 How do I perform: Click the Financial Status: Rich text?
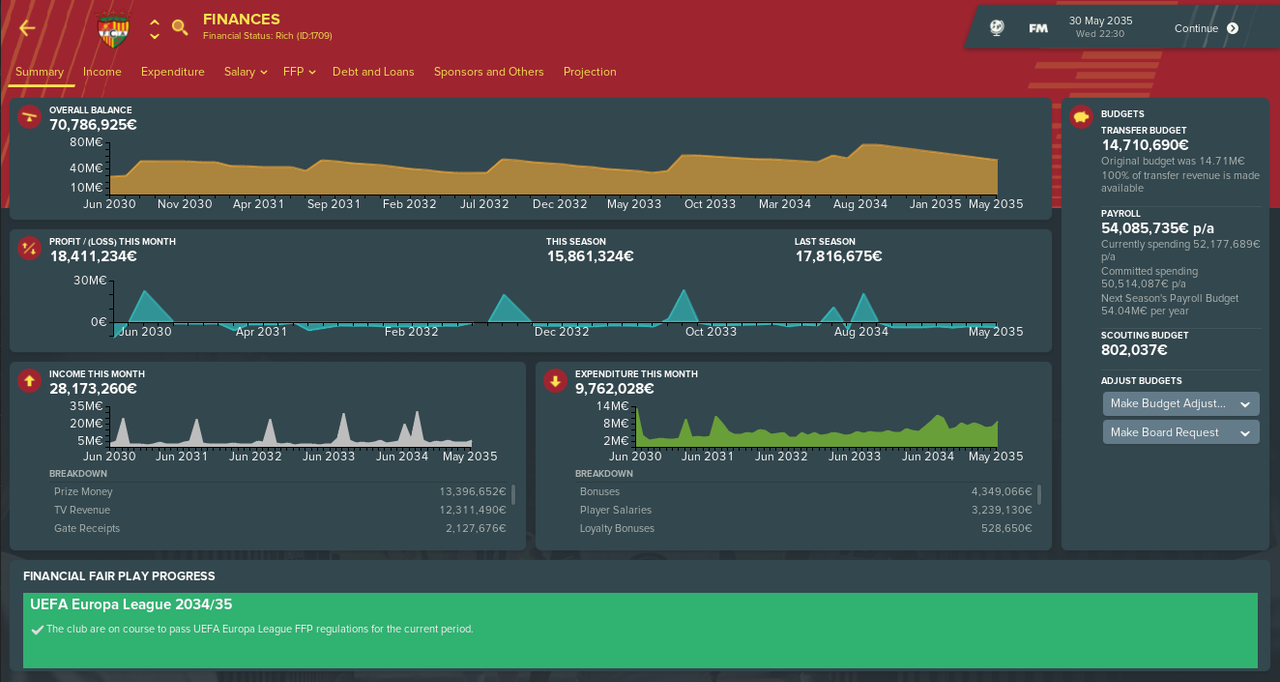268,36
